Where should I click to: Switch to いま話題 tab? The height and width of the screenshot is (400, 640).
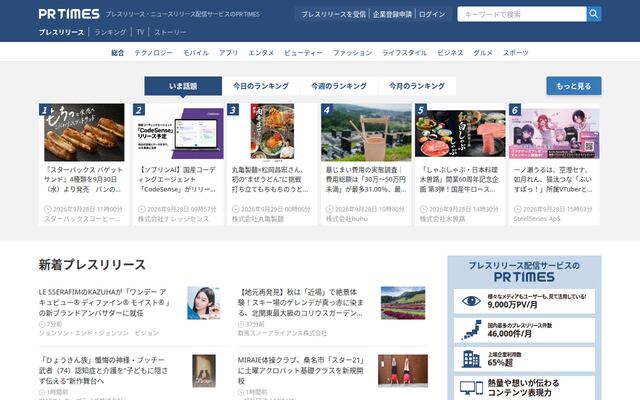point(183,86)
